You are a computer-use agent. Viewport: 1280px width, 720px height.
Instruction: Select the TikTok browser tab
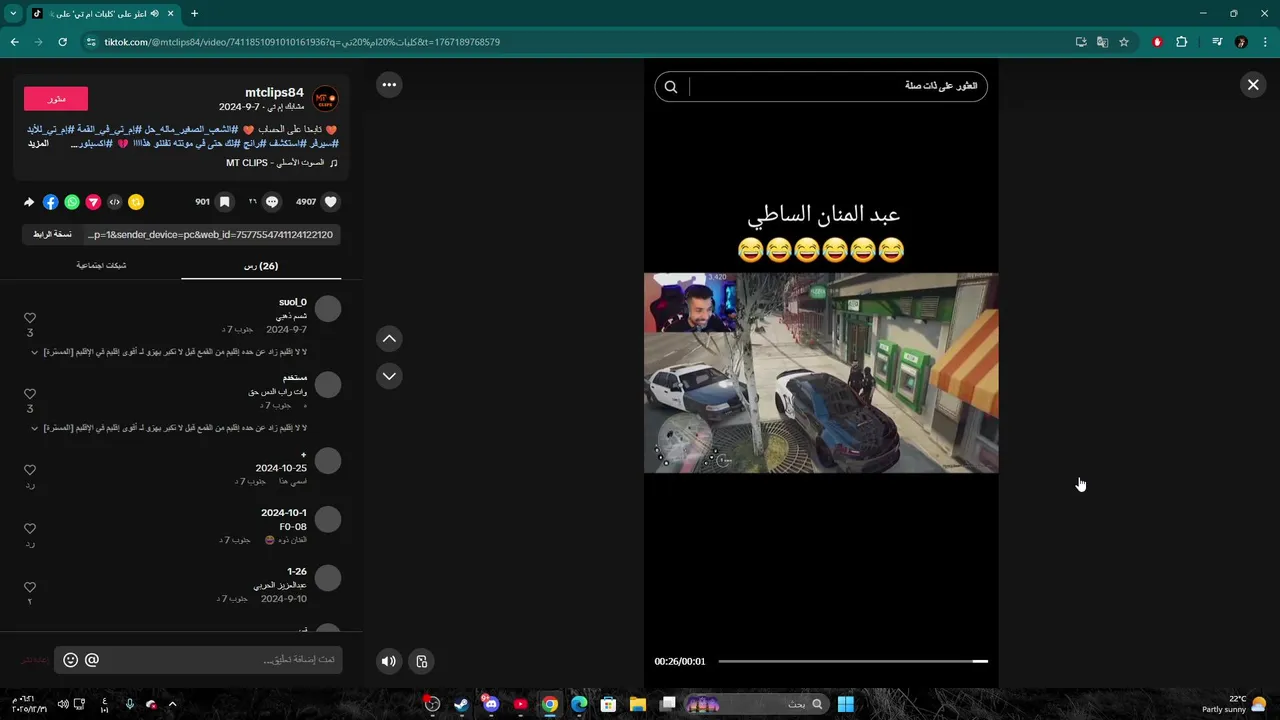pos(102,13)
